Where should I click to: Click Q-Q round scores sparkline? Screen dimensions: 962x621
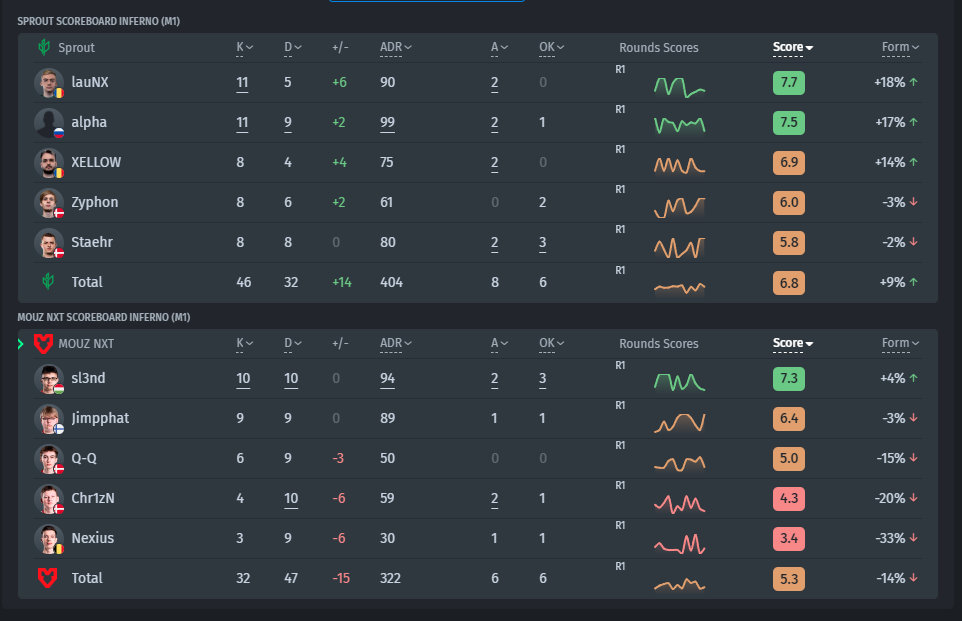tap(680, 463)
